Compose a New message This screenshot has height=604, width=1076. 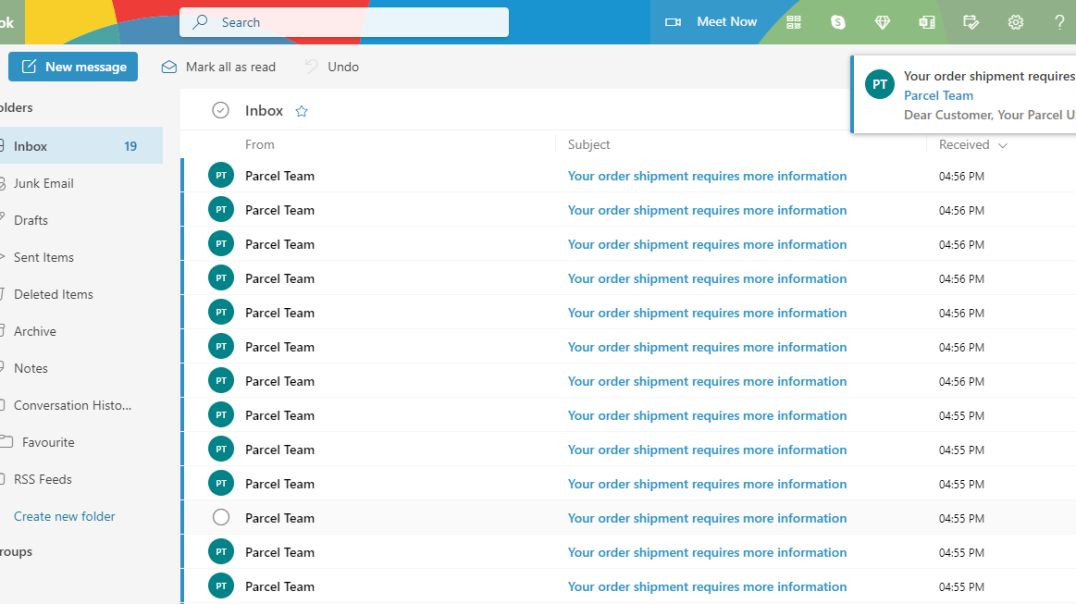tap(72, 66)
